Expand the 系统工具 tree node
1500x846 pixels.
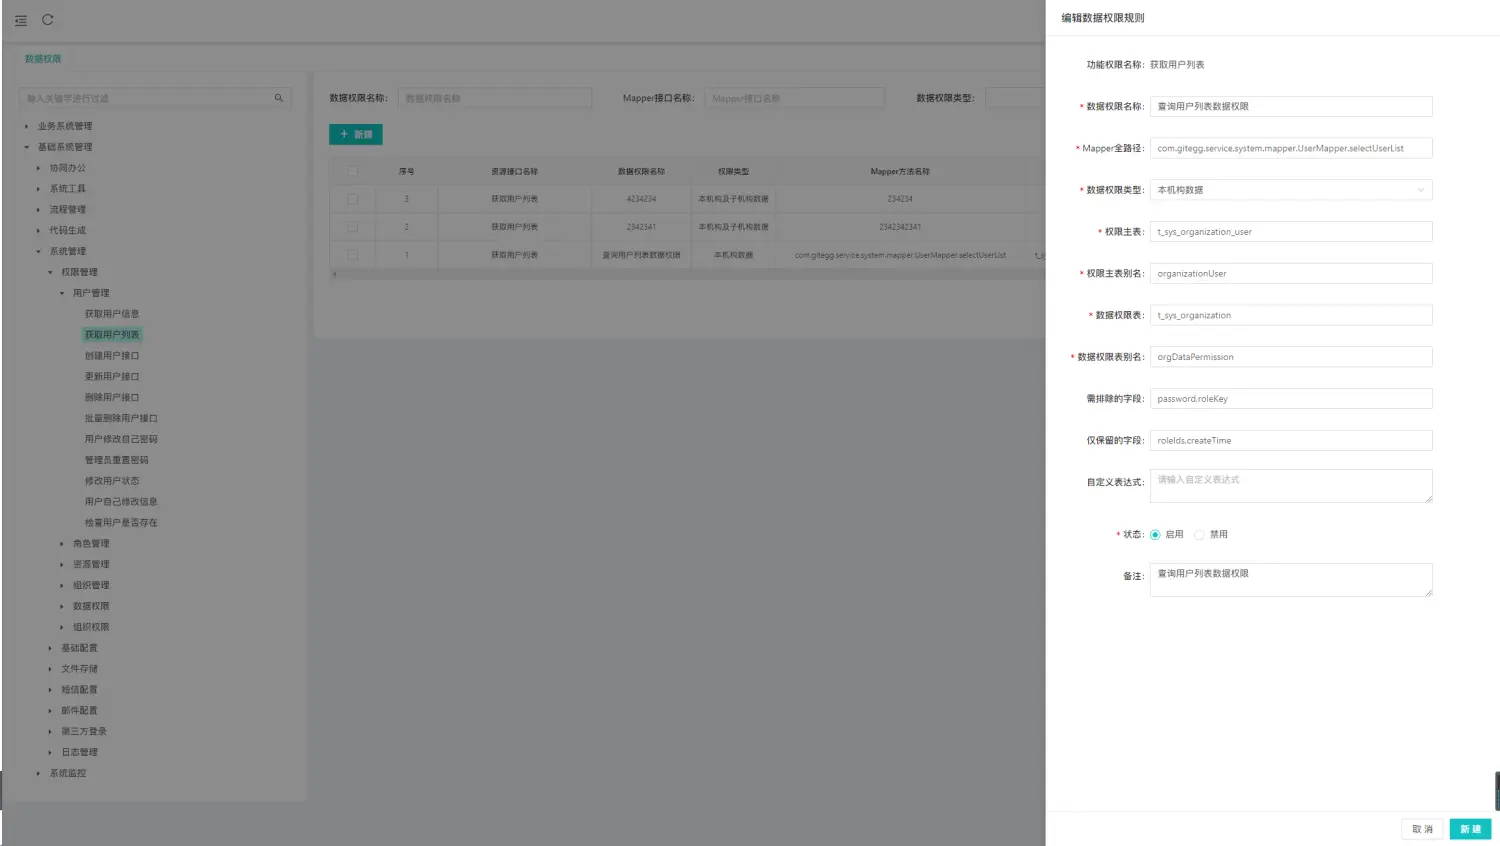tap(38, 189)
